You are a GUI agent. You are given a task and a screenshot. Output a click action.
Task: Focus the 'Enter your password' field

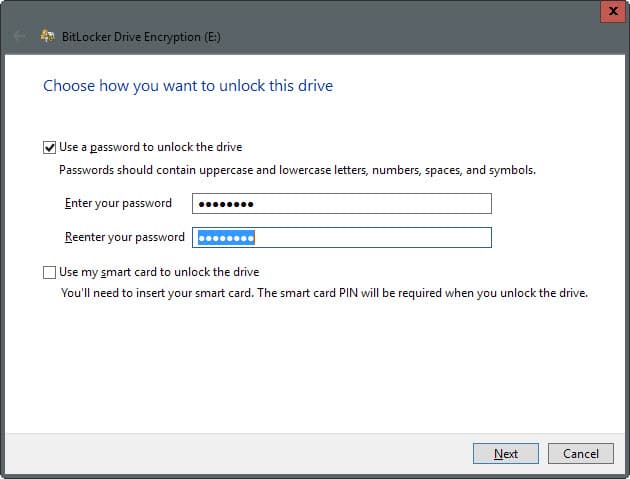click(342, 203)
